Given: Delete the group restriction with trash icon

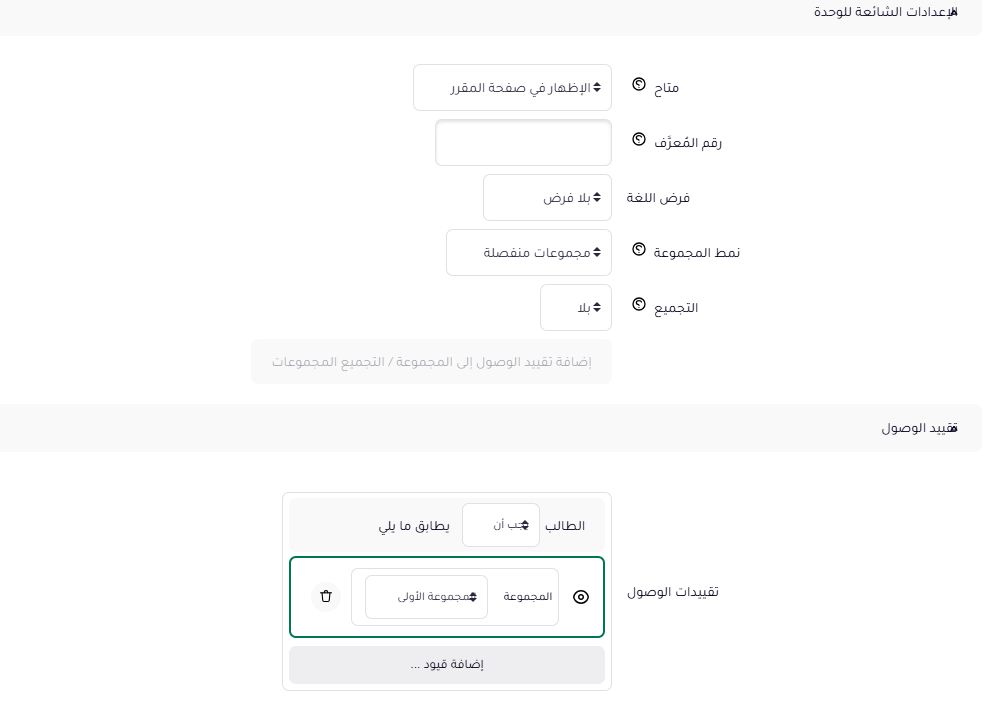Looking at the screenshot, I should click(x=326, y=596).
